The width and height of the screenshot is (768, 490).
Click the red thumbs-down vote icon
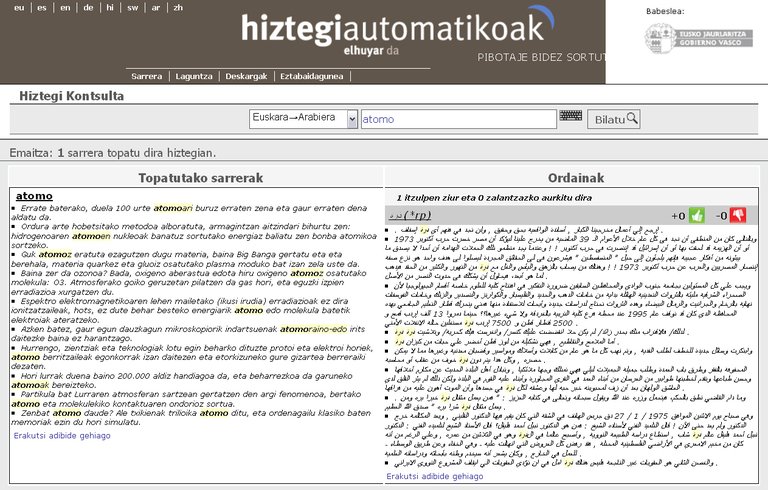[x=738, y=215]
